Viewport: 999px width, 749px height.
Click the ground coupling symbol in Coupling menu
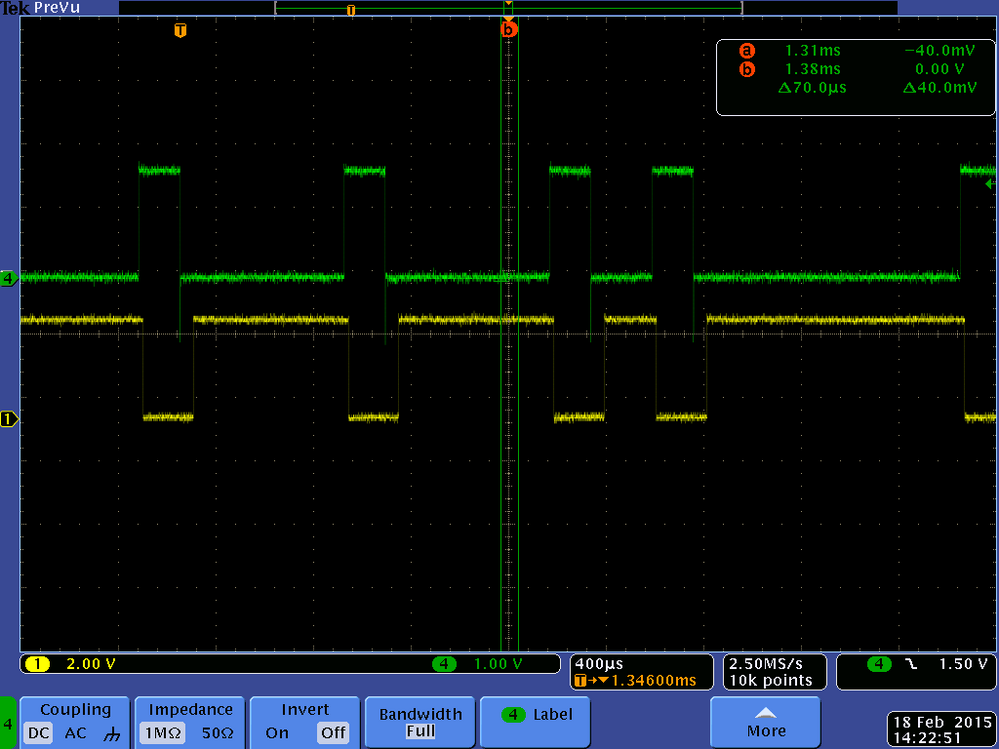click(x=110, y=732)
